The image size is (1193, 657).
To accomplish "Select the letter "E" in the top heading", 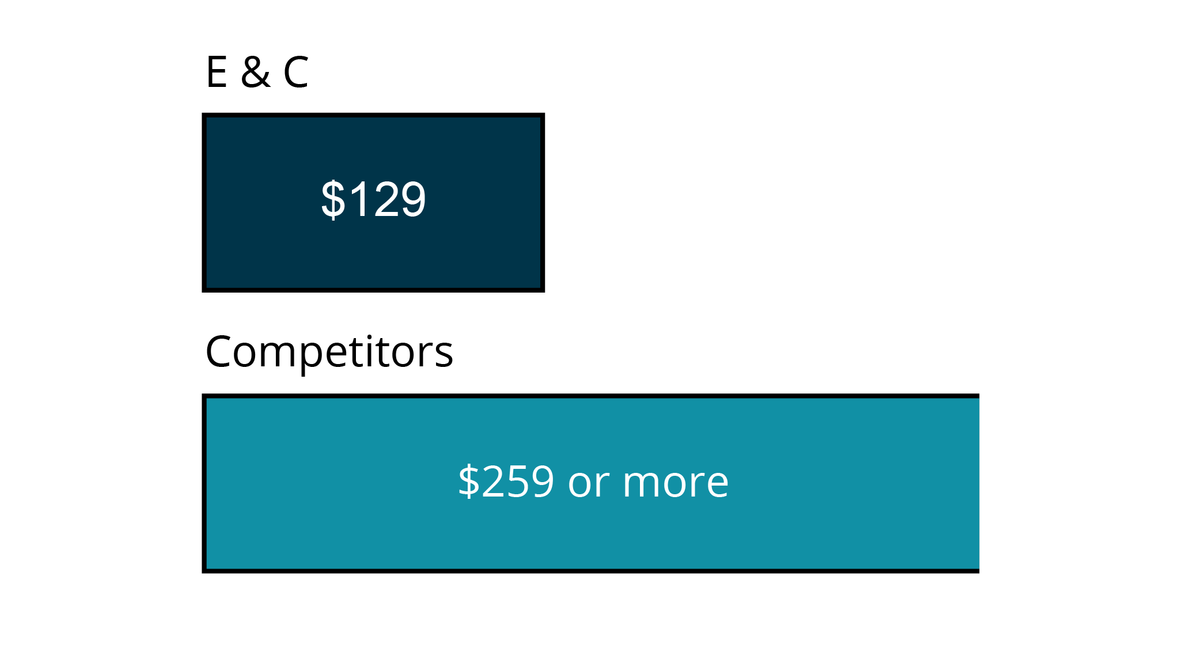I will point(216,74).
